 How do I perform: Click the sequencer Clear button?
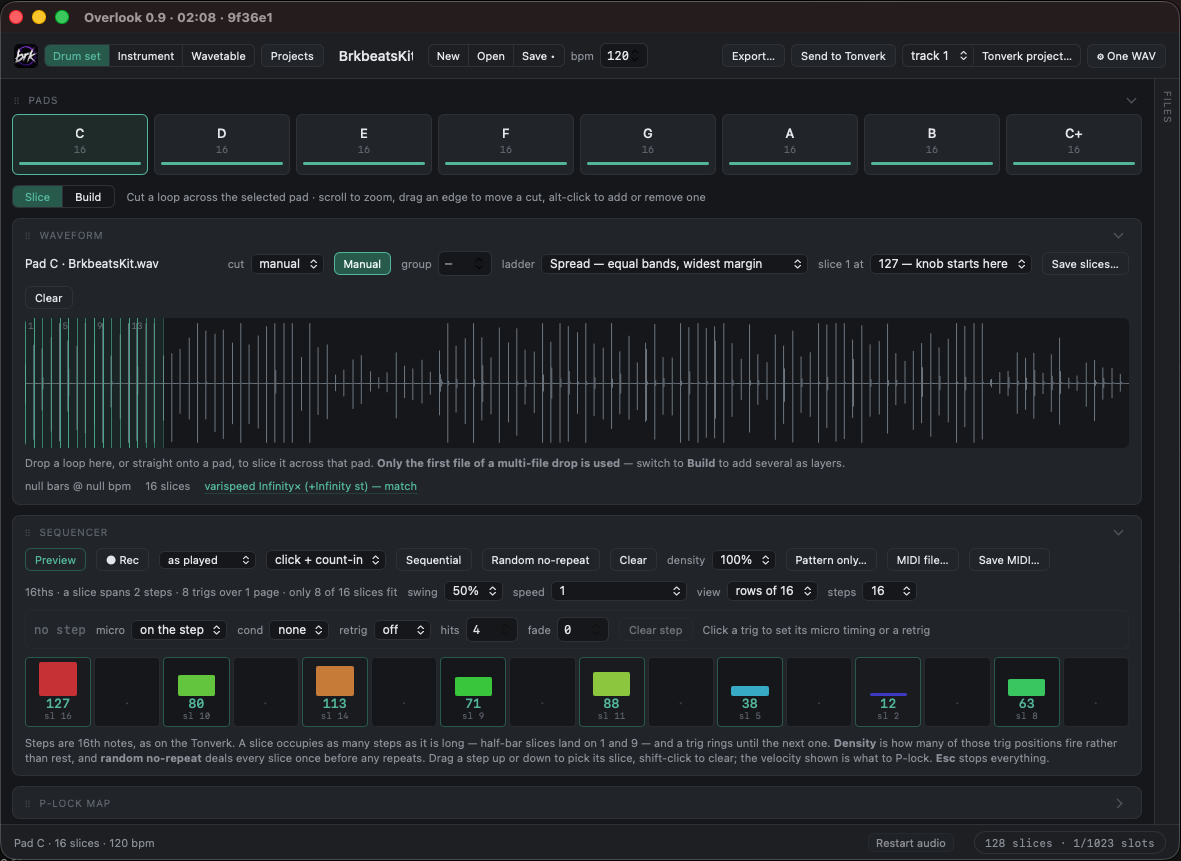click(x=633, y=560)
